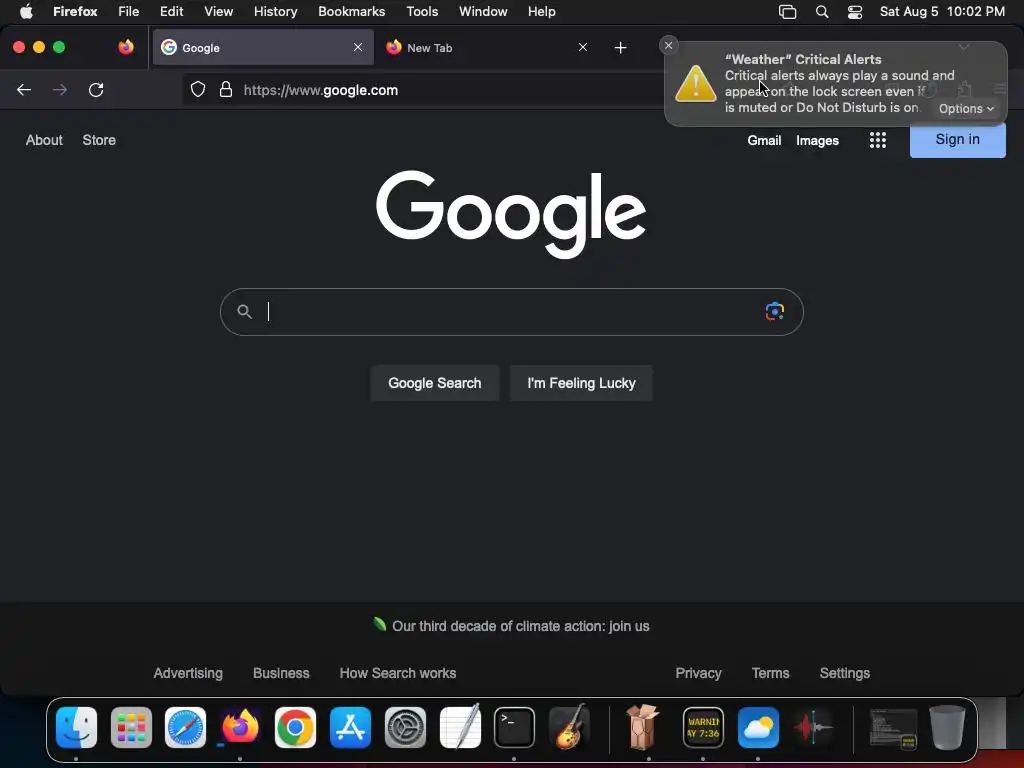Image resolution: width=1024 pixels, height=768 pixels.
Task: Focus the Google search input field
Action: 511,312
